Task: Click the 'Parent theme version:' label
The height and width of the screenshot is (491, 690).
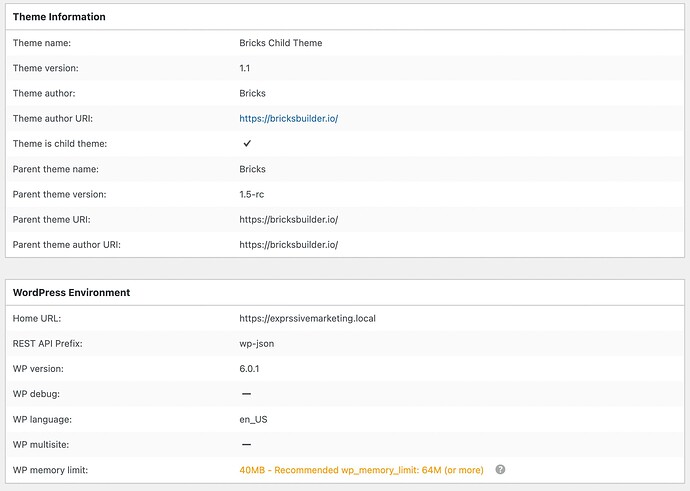Action: (x=59, y=194)
